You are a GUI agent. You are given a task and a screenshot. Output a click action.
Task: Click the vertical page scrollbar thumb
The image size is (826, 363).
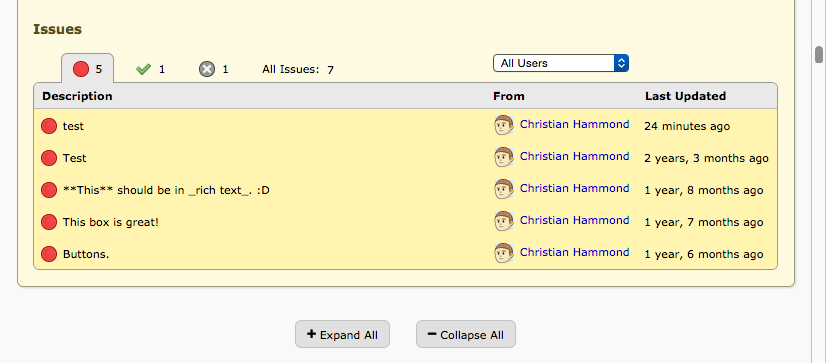(x=819, y=55)
